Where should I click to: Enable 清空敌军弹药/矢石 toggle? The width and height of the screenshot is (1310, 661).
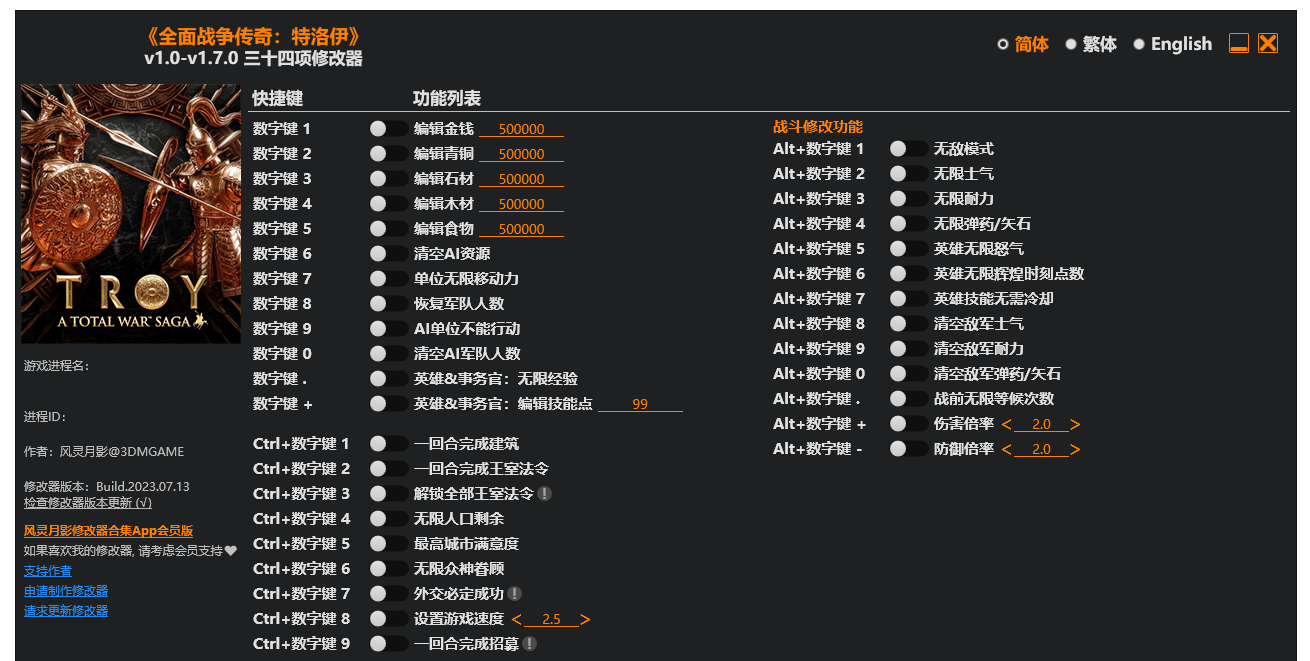click(x=908, y=374)
